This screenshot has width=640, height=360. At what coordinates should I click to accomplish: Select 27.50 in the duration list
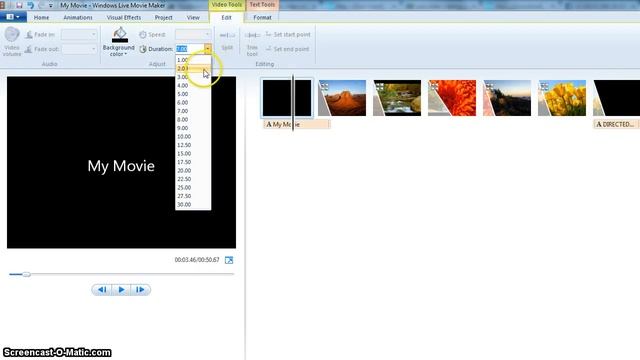[x=193, y=196]
